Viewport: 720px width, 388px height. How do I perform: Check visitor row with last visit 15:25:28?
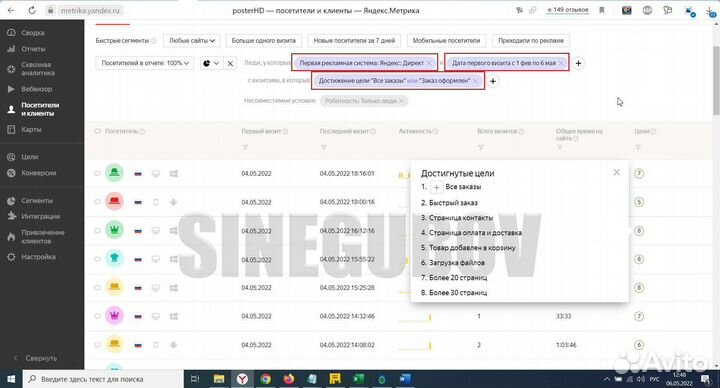97,287
